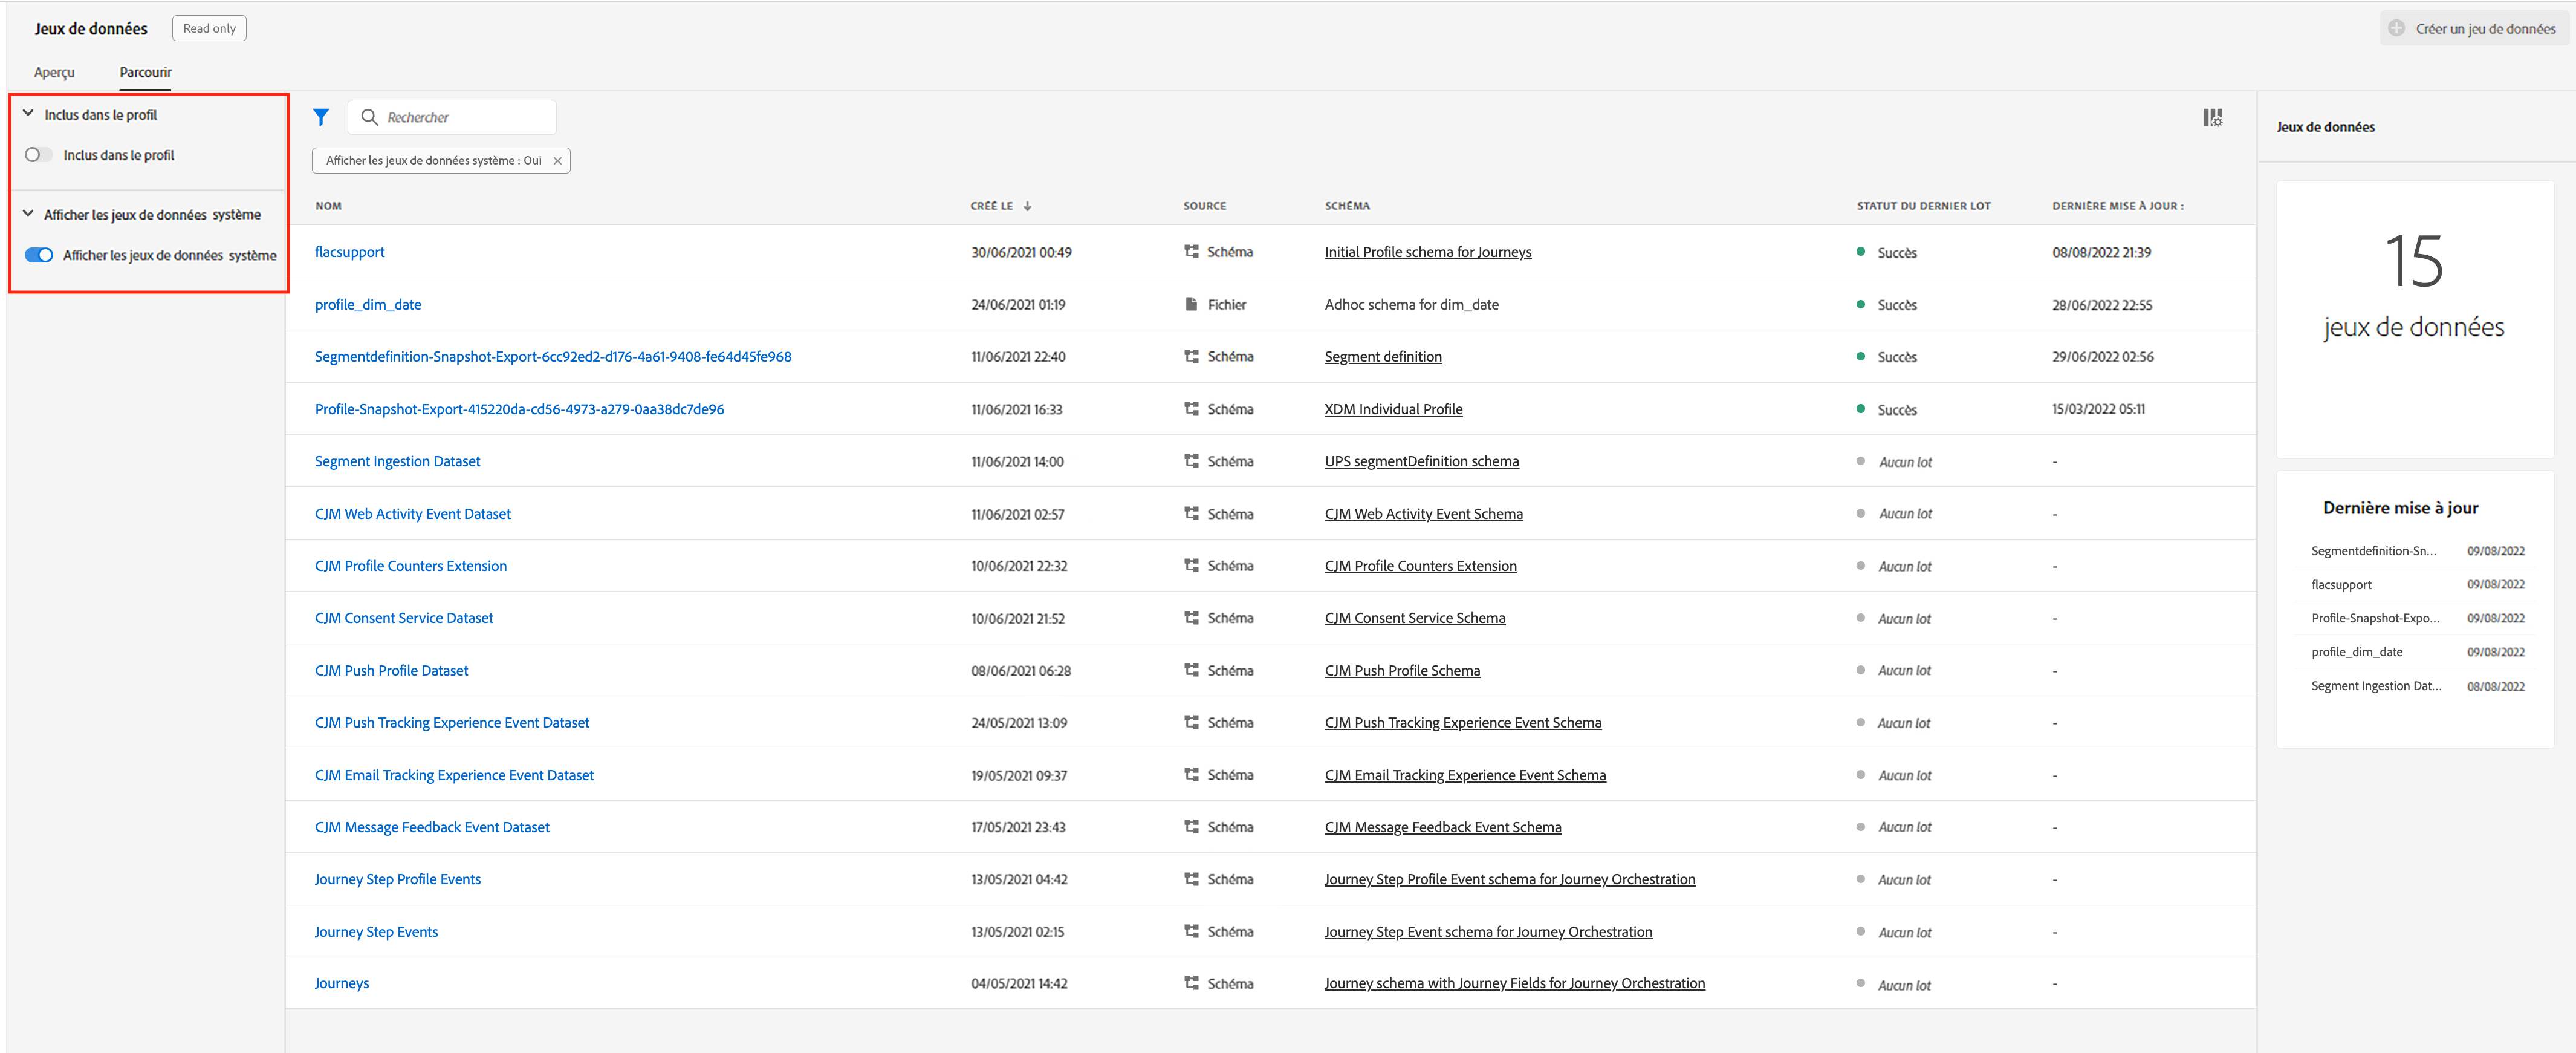Remove the 'Afficher les jeux de données système' filter tag
Viewport: 2576px width, 1053px height.
tap(558, 161)
